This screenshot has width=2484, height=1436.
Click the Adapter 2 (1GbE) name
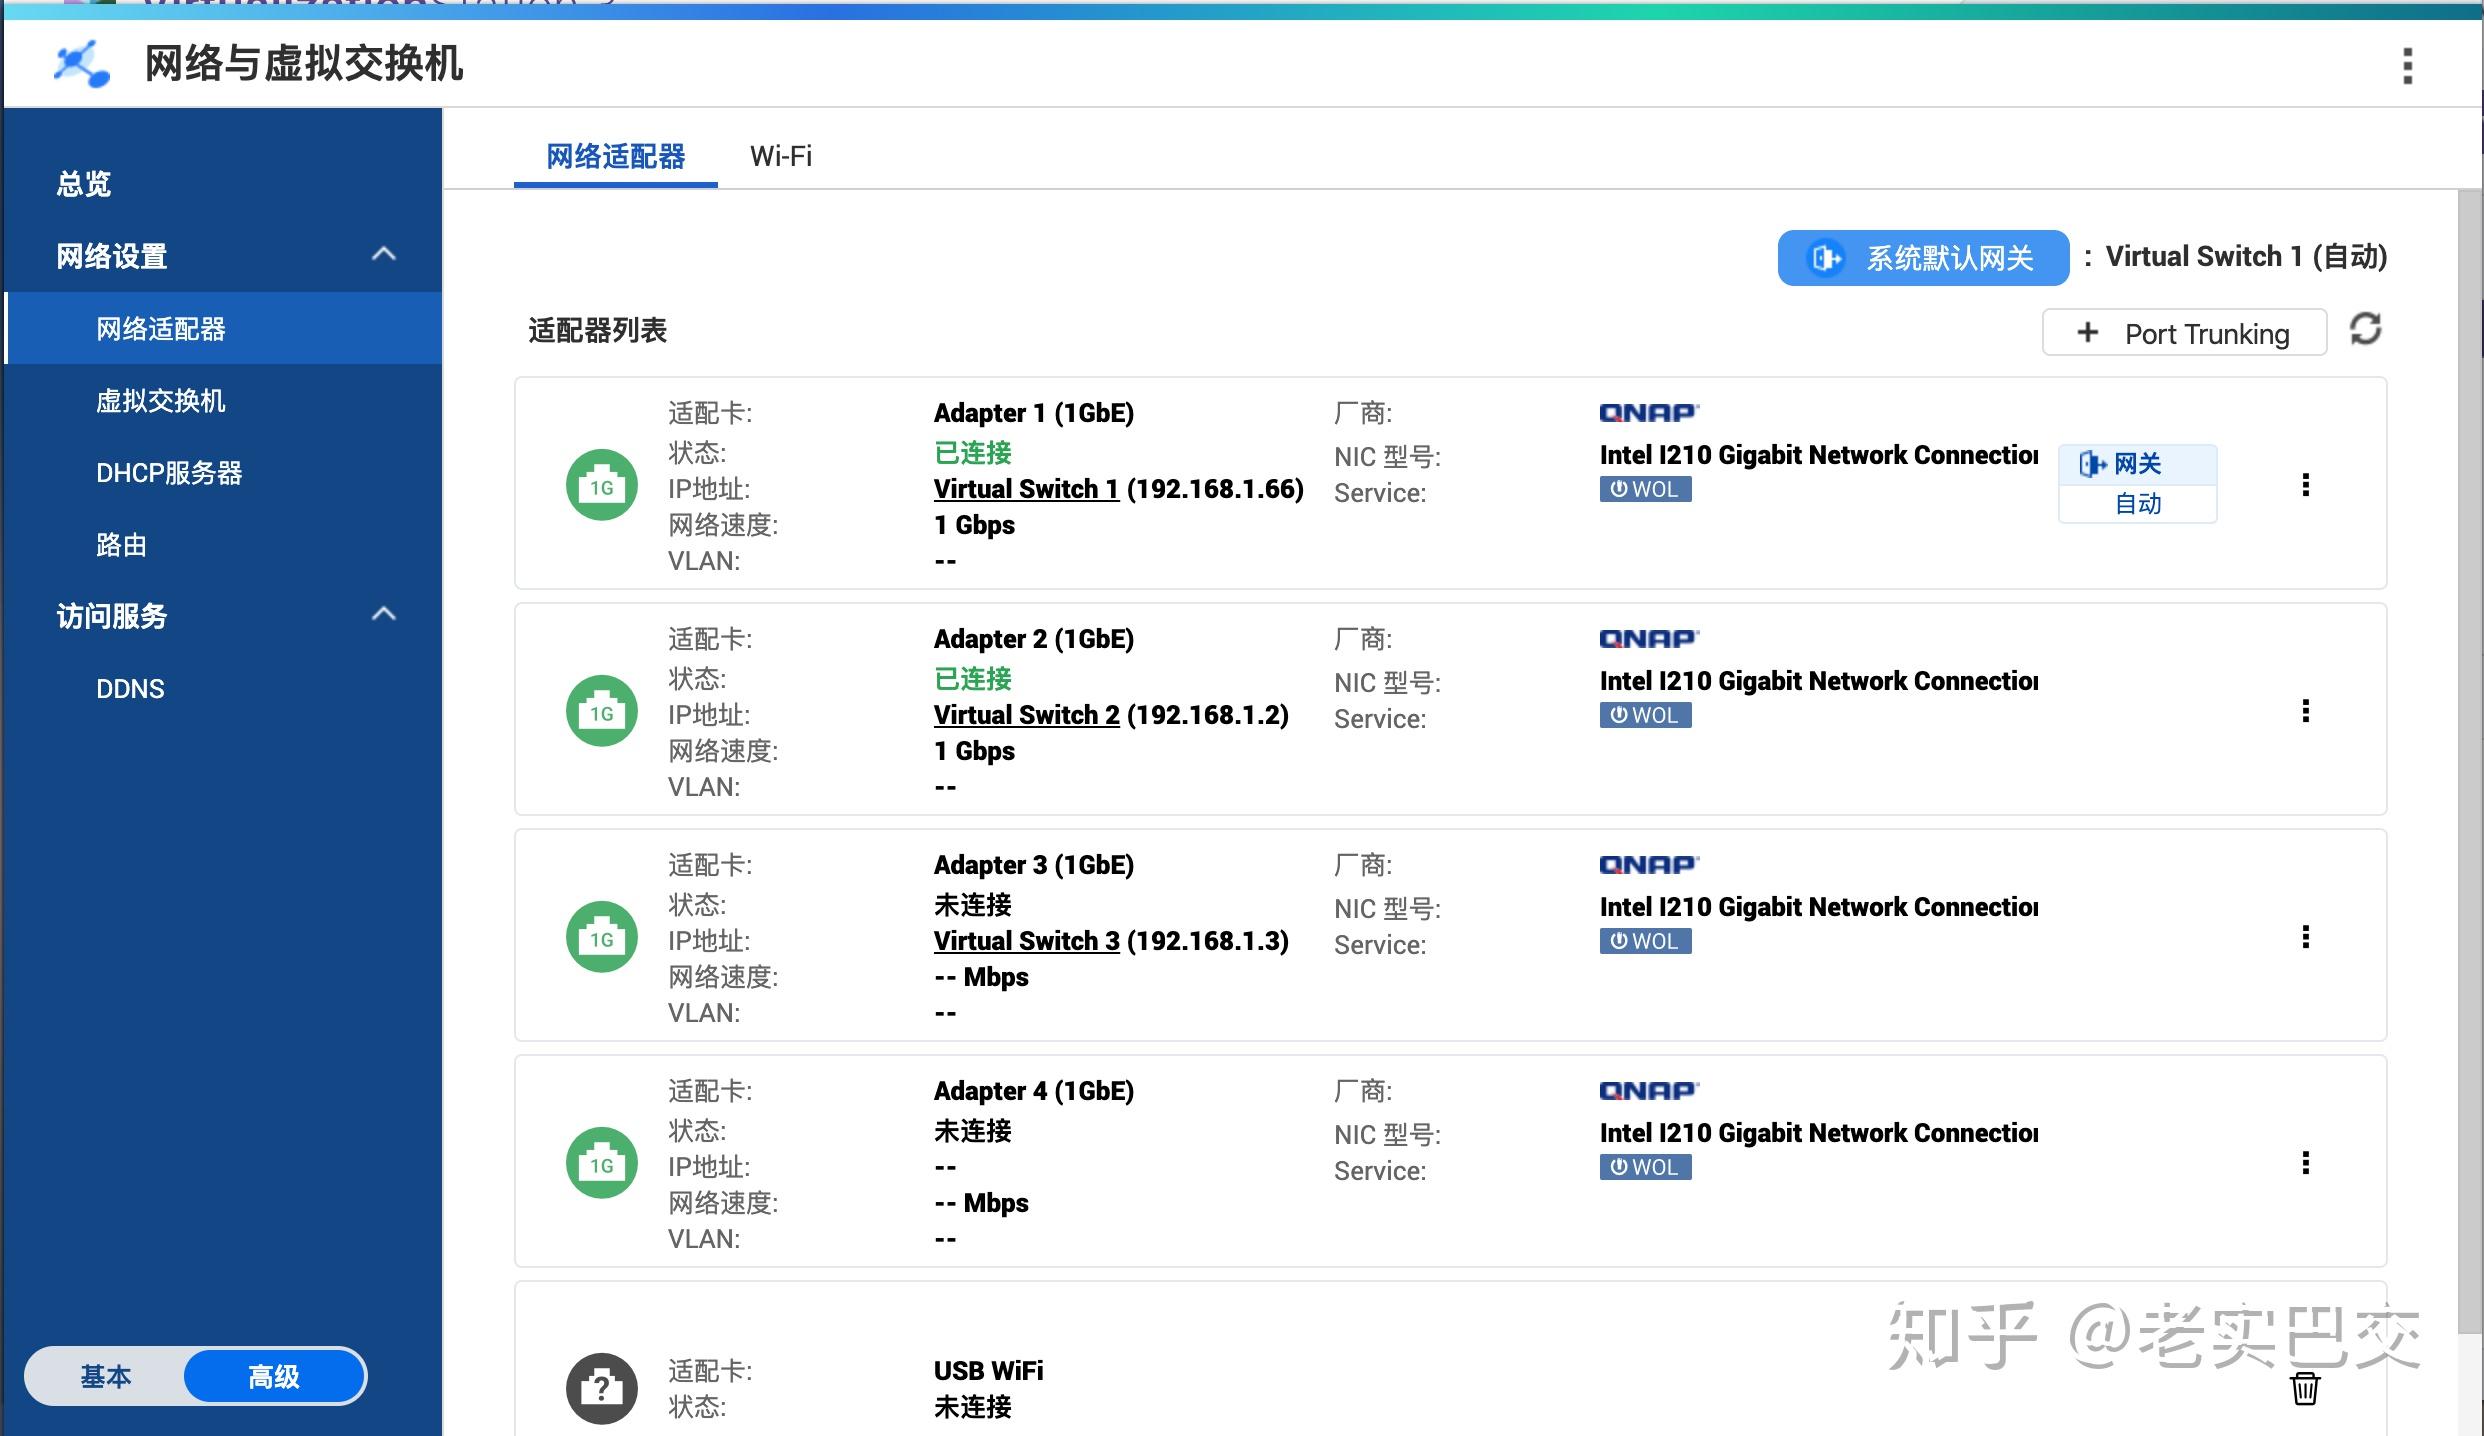(1034, 639)
